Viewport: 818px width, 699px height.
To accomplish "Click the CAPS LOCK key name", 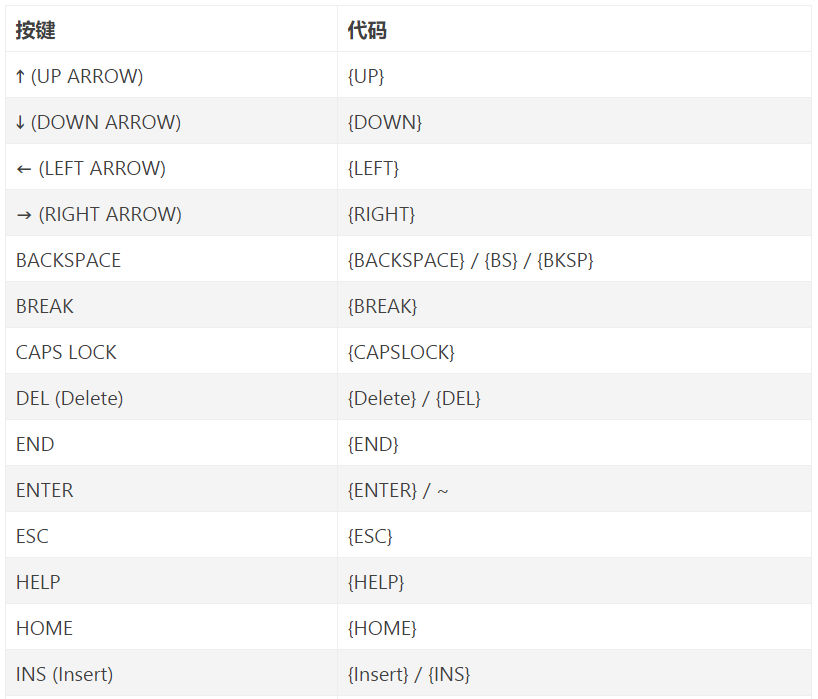I will point(66,353).
